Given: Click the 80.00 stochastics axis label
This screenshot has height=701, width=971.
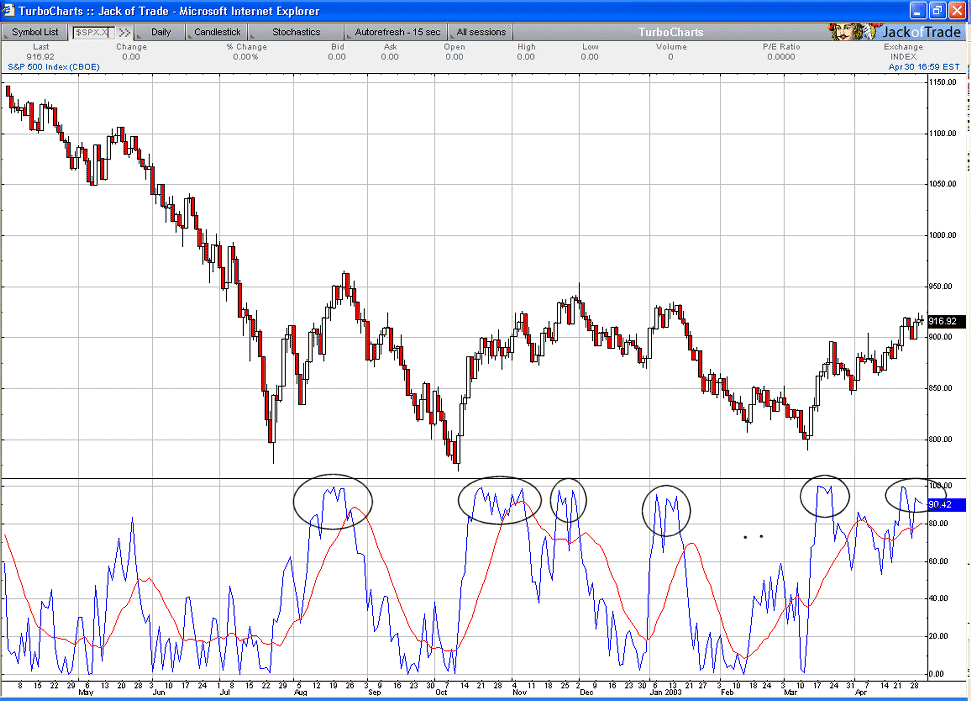Looking at the screenshot, I should pos(938,524).
